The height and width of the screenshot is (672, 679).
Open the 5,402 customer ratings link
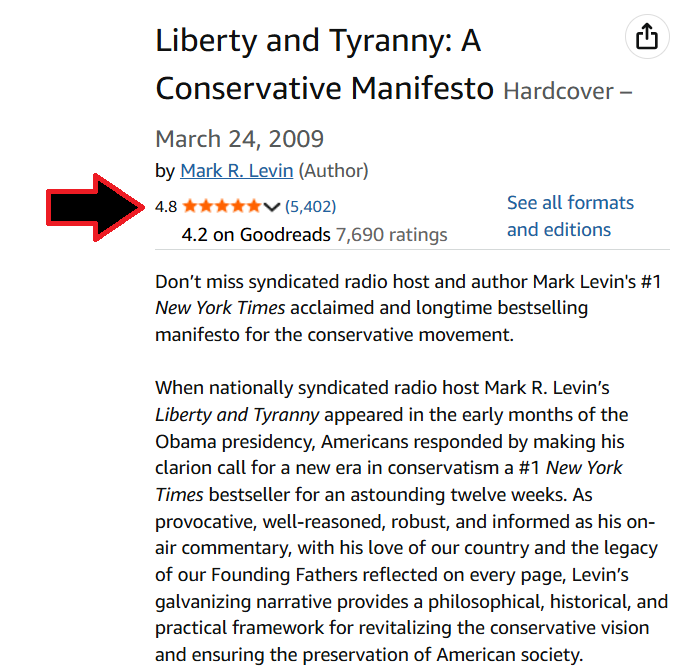point(310,207)
